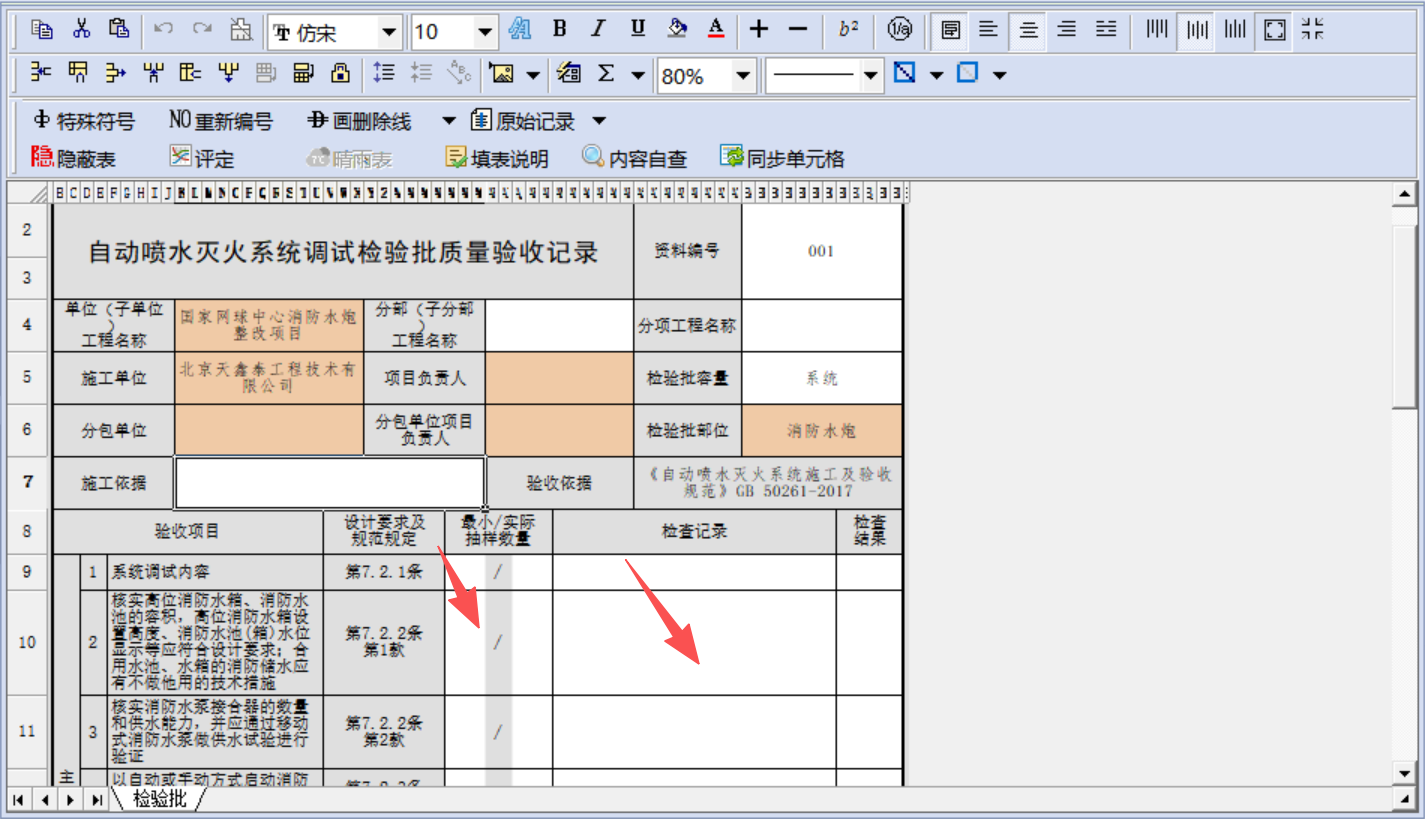1425x819 pixels.
Task: Toggle bold formatting
Action: pyautogui.click(x=560, y=30)
